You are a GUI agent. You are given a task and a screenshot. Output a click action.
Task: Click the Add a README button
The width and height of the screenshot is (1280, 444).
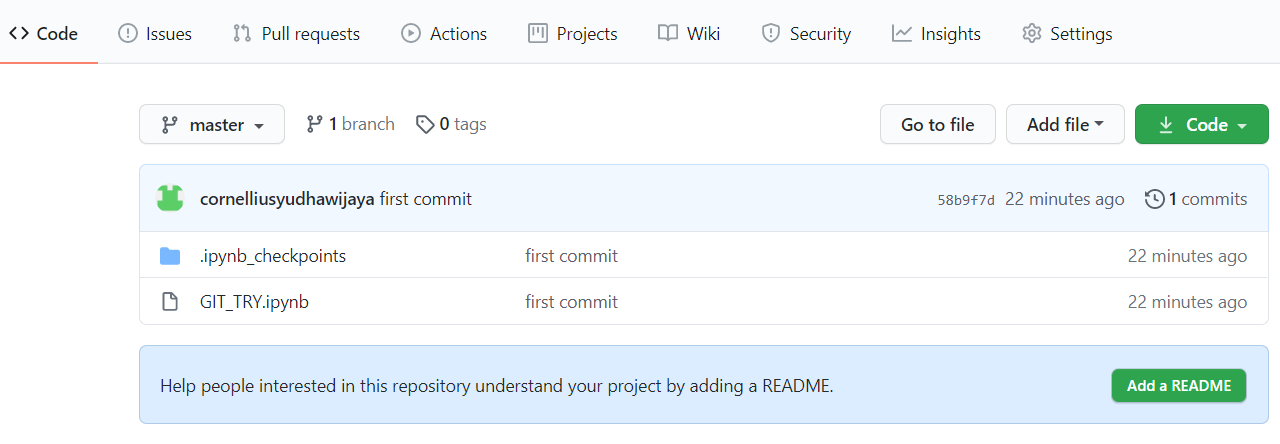pos(1178,386)
